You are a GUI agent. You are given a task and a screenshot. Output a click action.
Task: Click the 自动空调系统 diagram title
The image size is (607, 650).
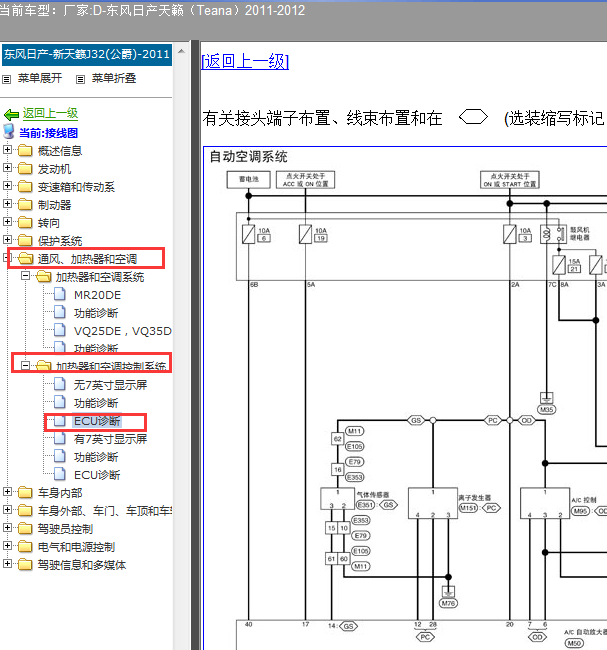click(x=248, y=157)
